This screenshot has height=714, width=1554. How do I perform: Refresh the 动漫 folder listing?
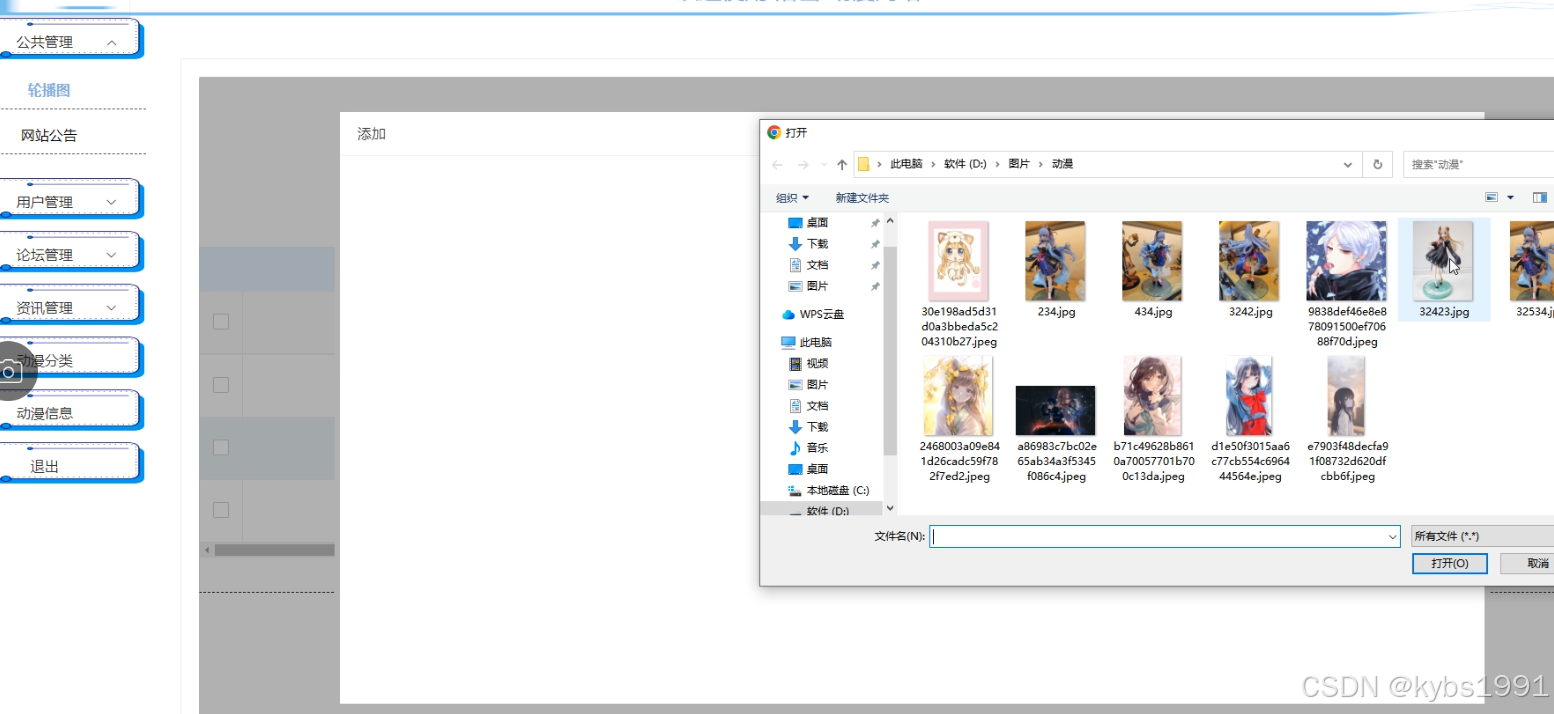(1377, 165)
